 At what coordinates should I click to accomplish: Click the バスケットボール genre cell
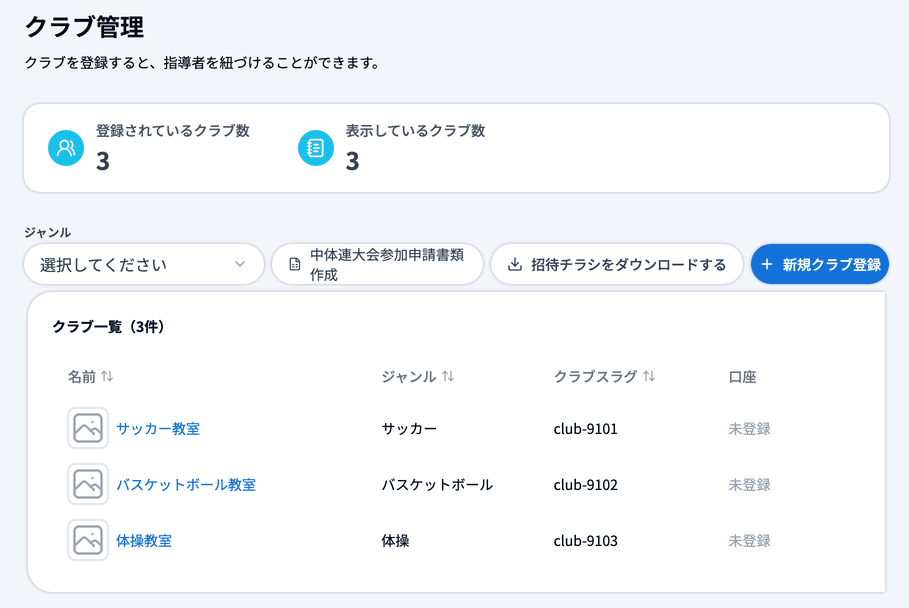[x=437, y=485]
